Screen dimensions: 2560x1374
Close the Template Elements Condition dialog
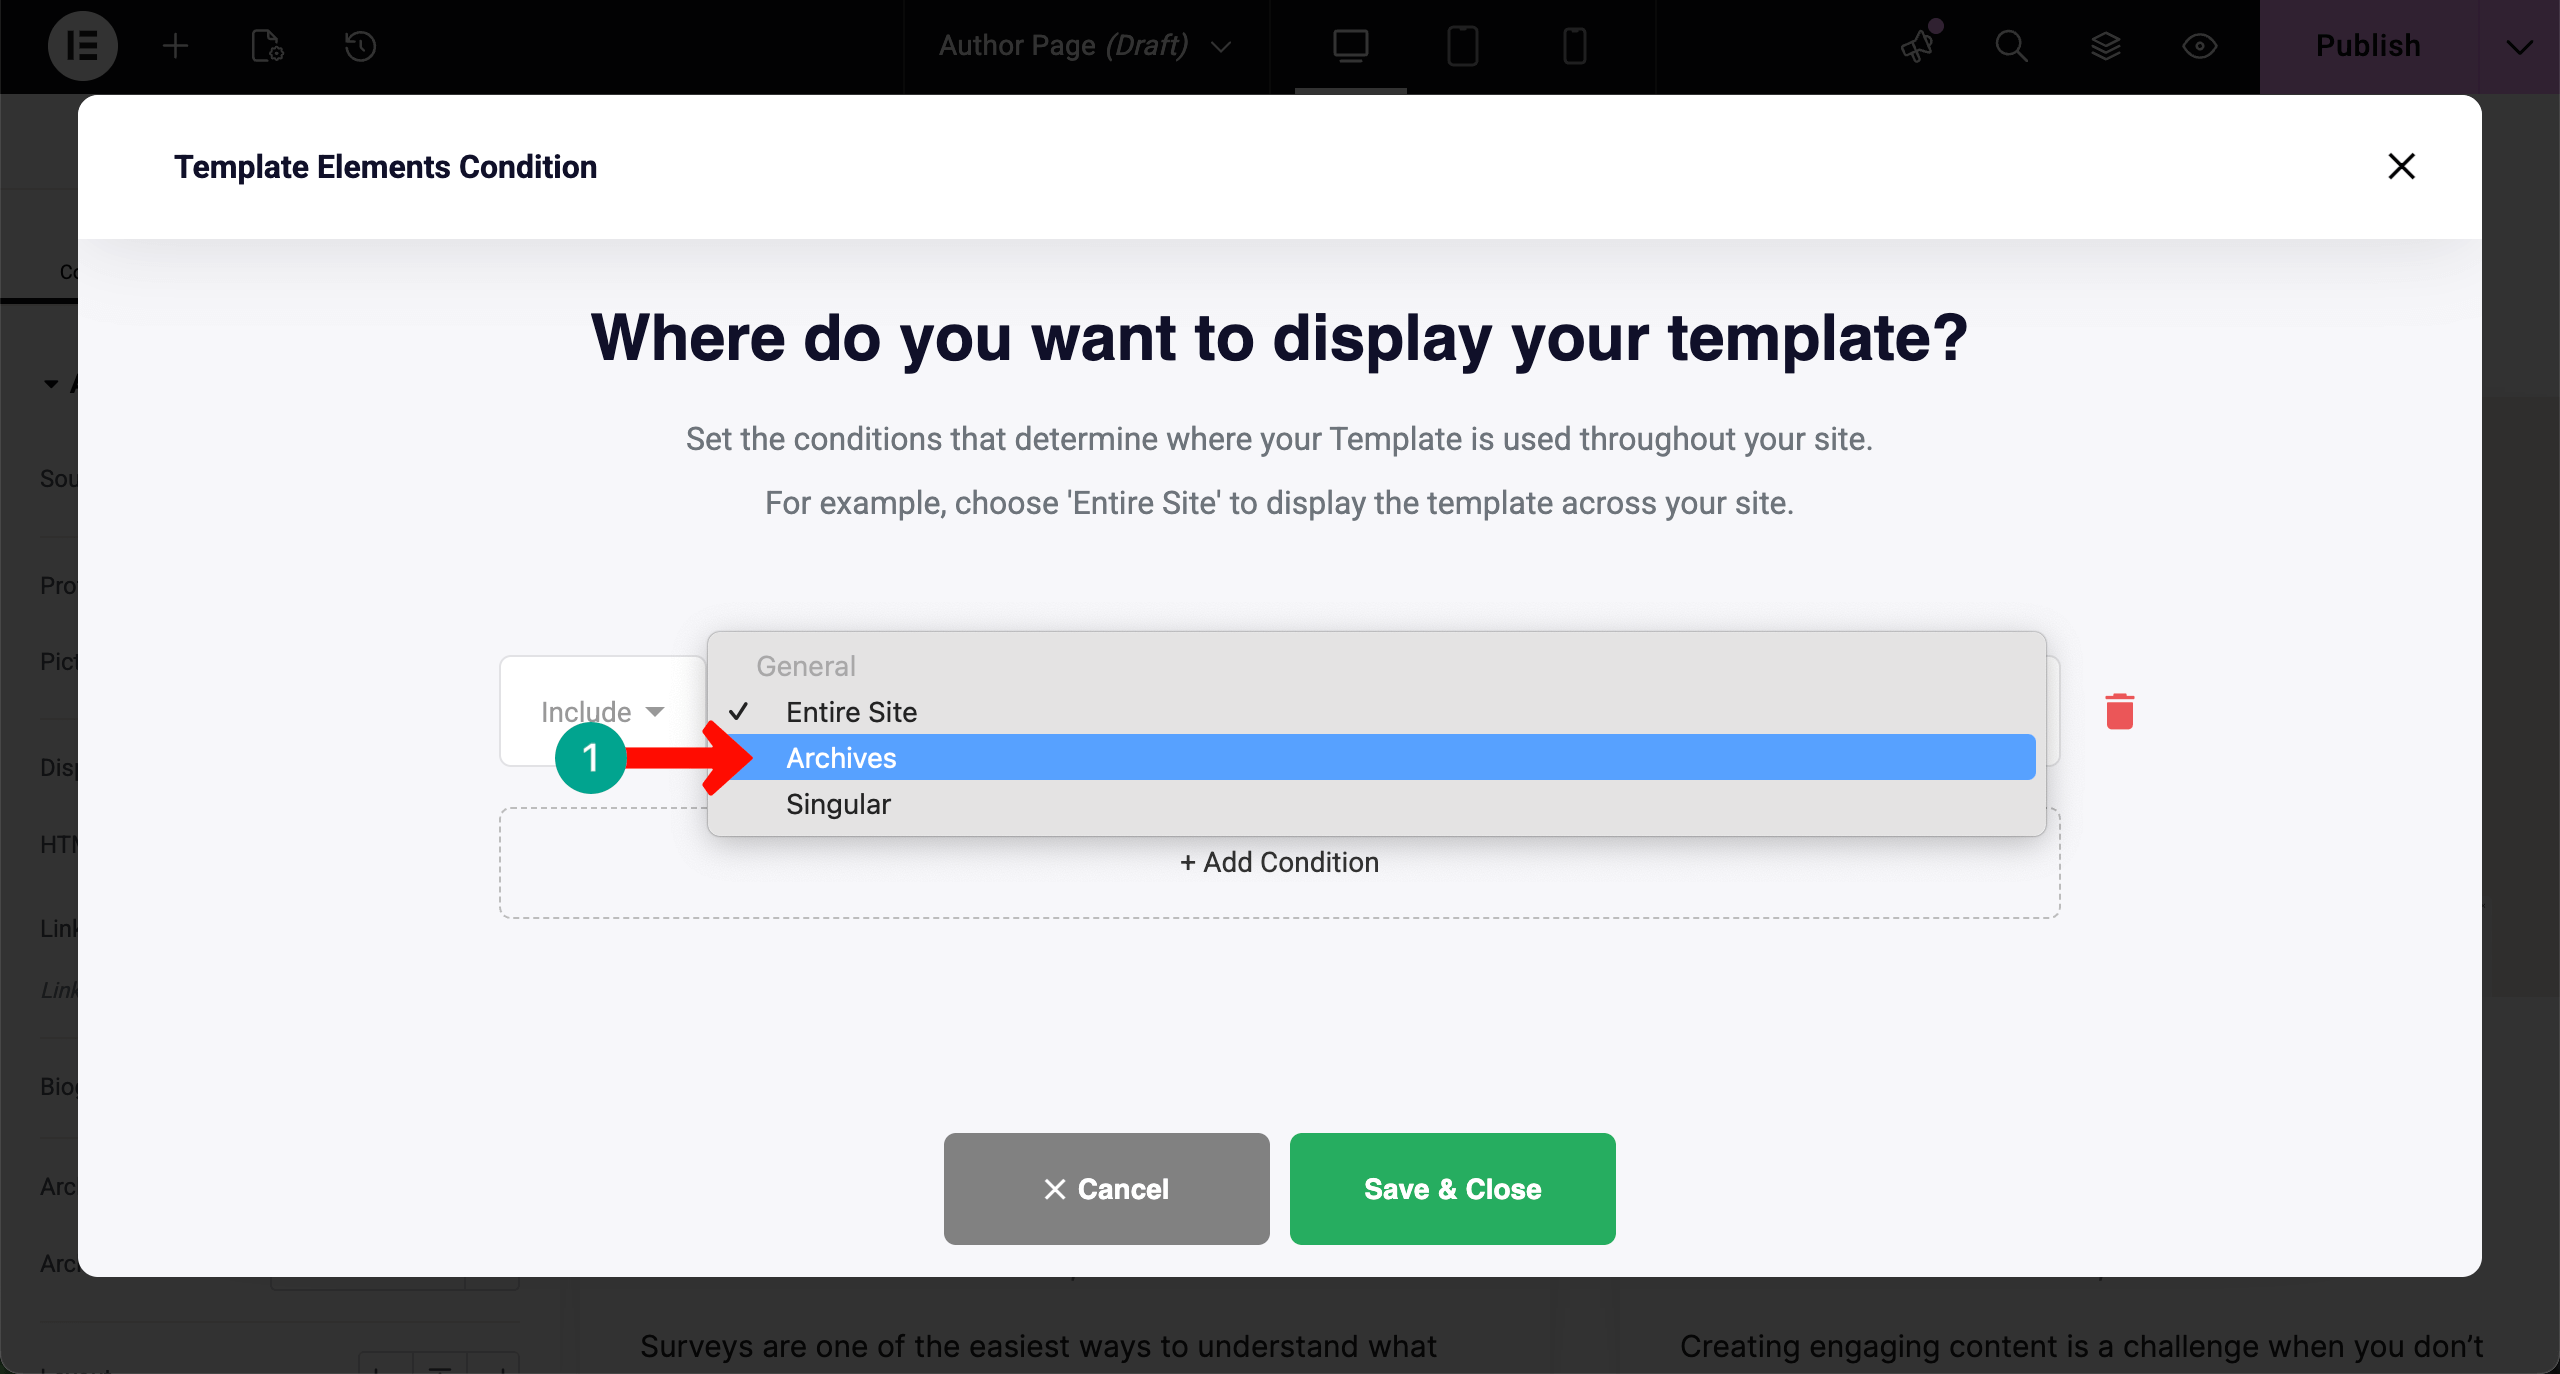(2401, 166)
